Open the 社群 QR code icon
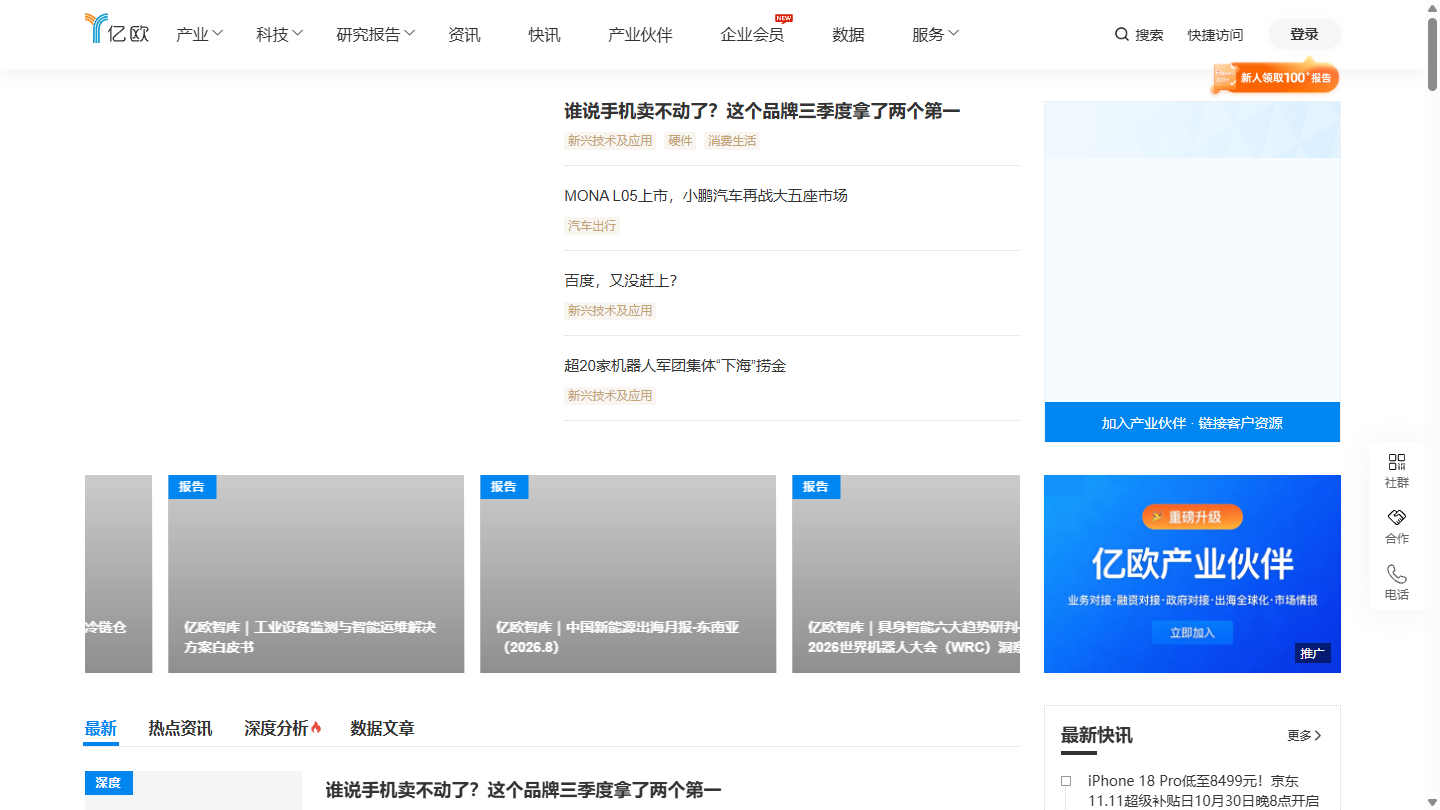This screenshot has height=810, width=1440. pos(1397,462)
